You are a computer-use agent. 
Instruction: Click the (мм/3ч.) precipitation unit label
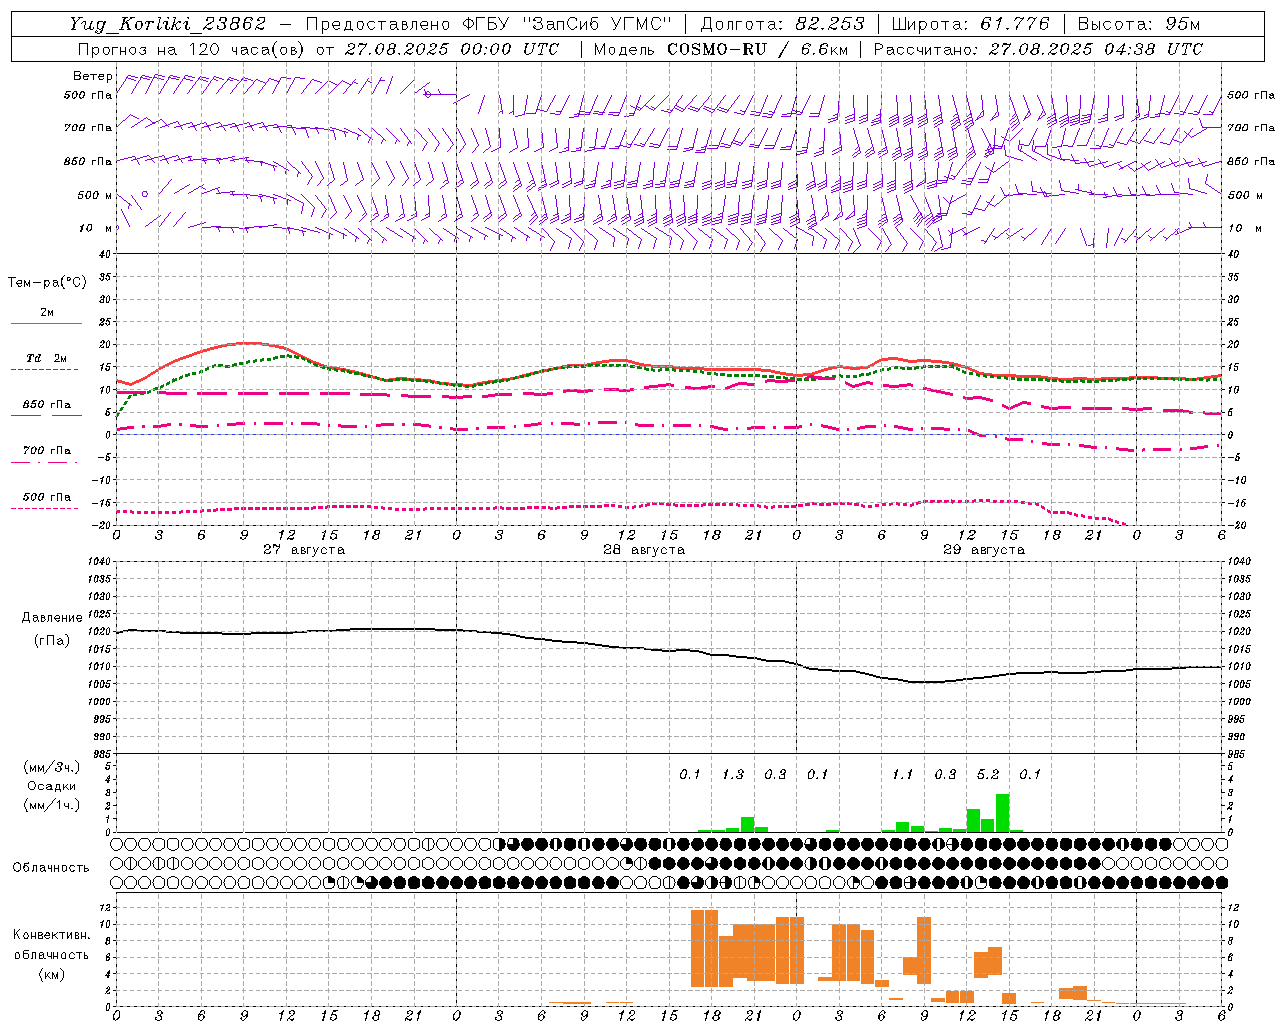click(x=52, y=768)
